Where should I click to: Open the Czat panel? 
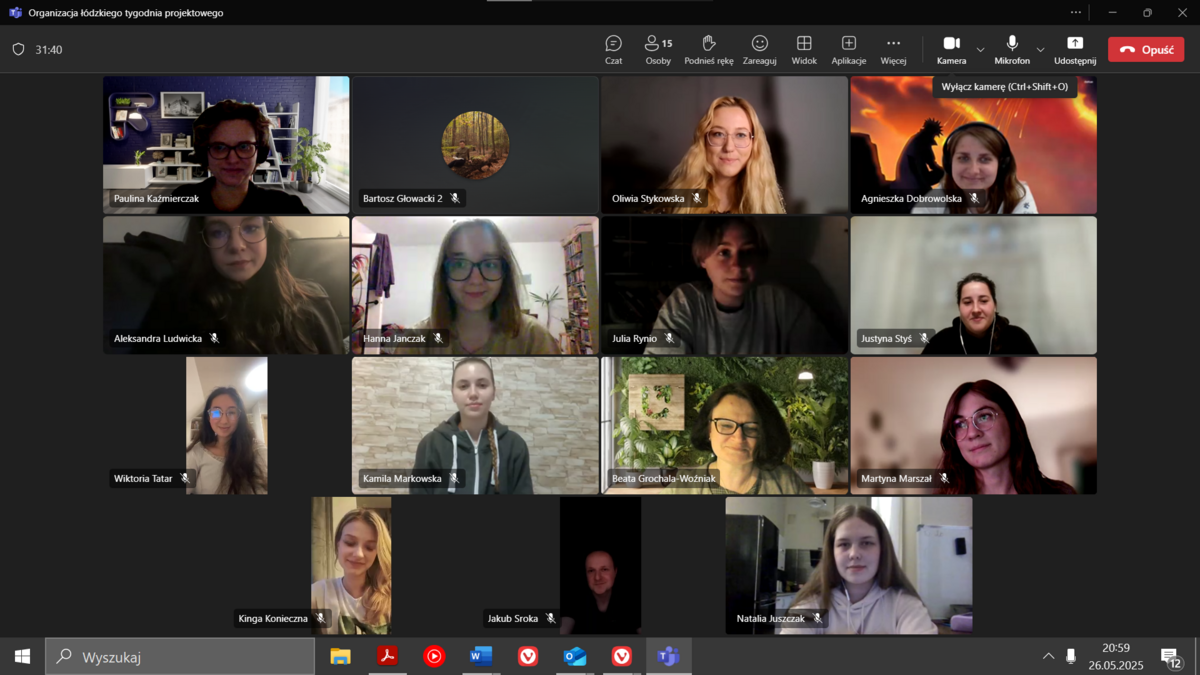[613, 50]
